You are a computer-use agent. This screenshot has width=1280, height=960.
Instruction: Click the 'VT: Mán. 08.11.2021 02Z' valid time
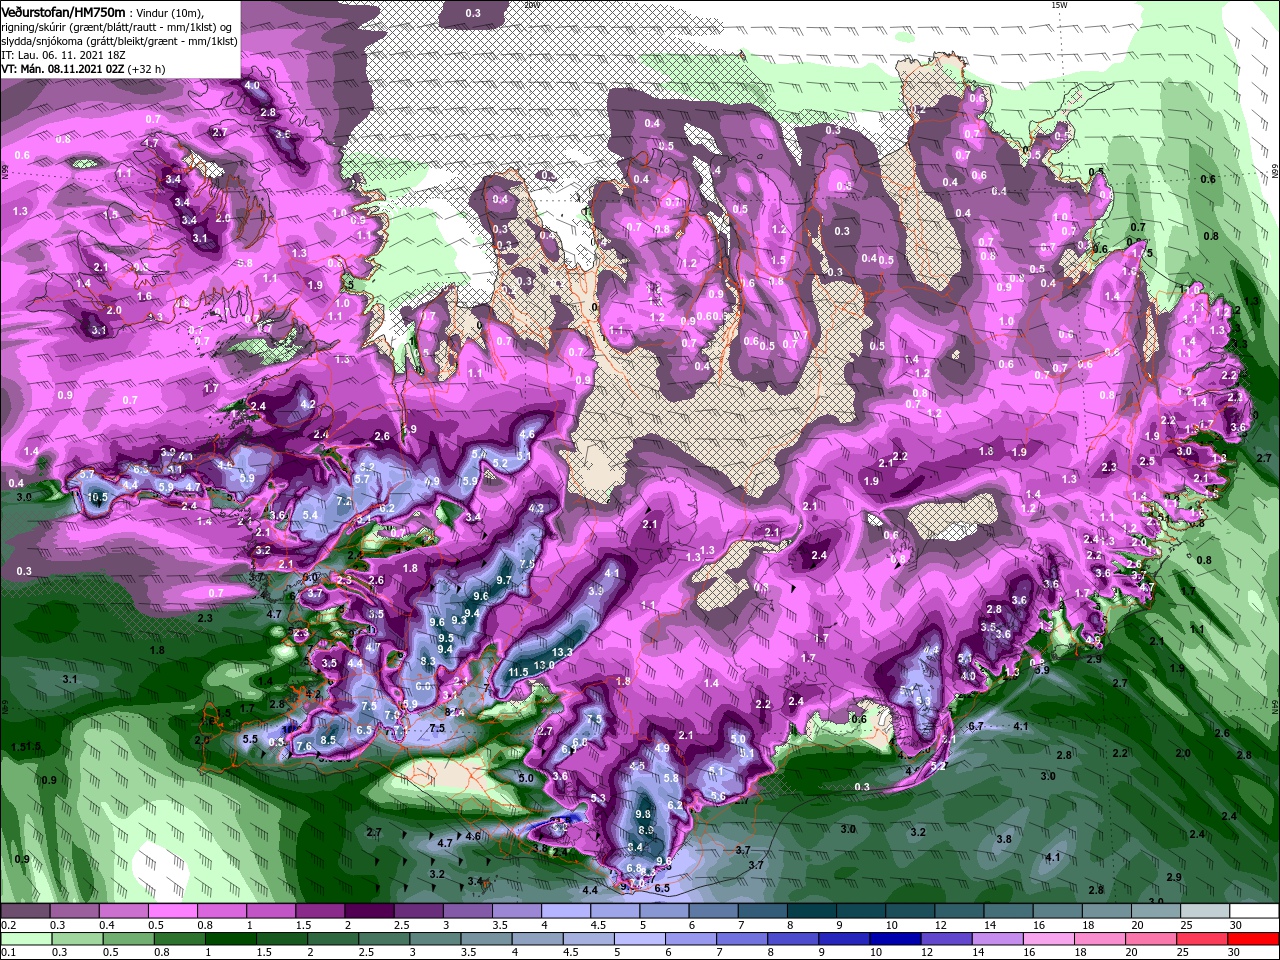point(62,69)
